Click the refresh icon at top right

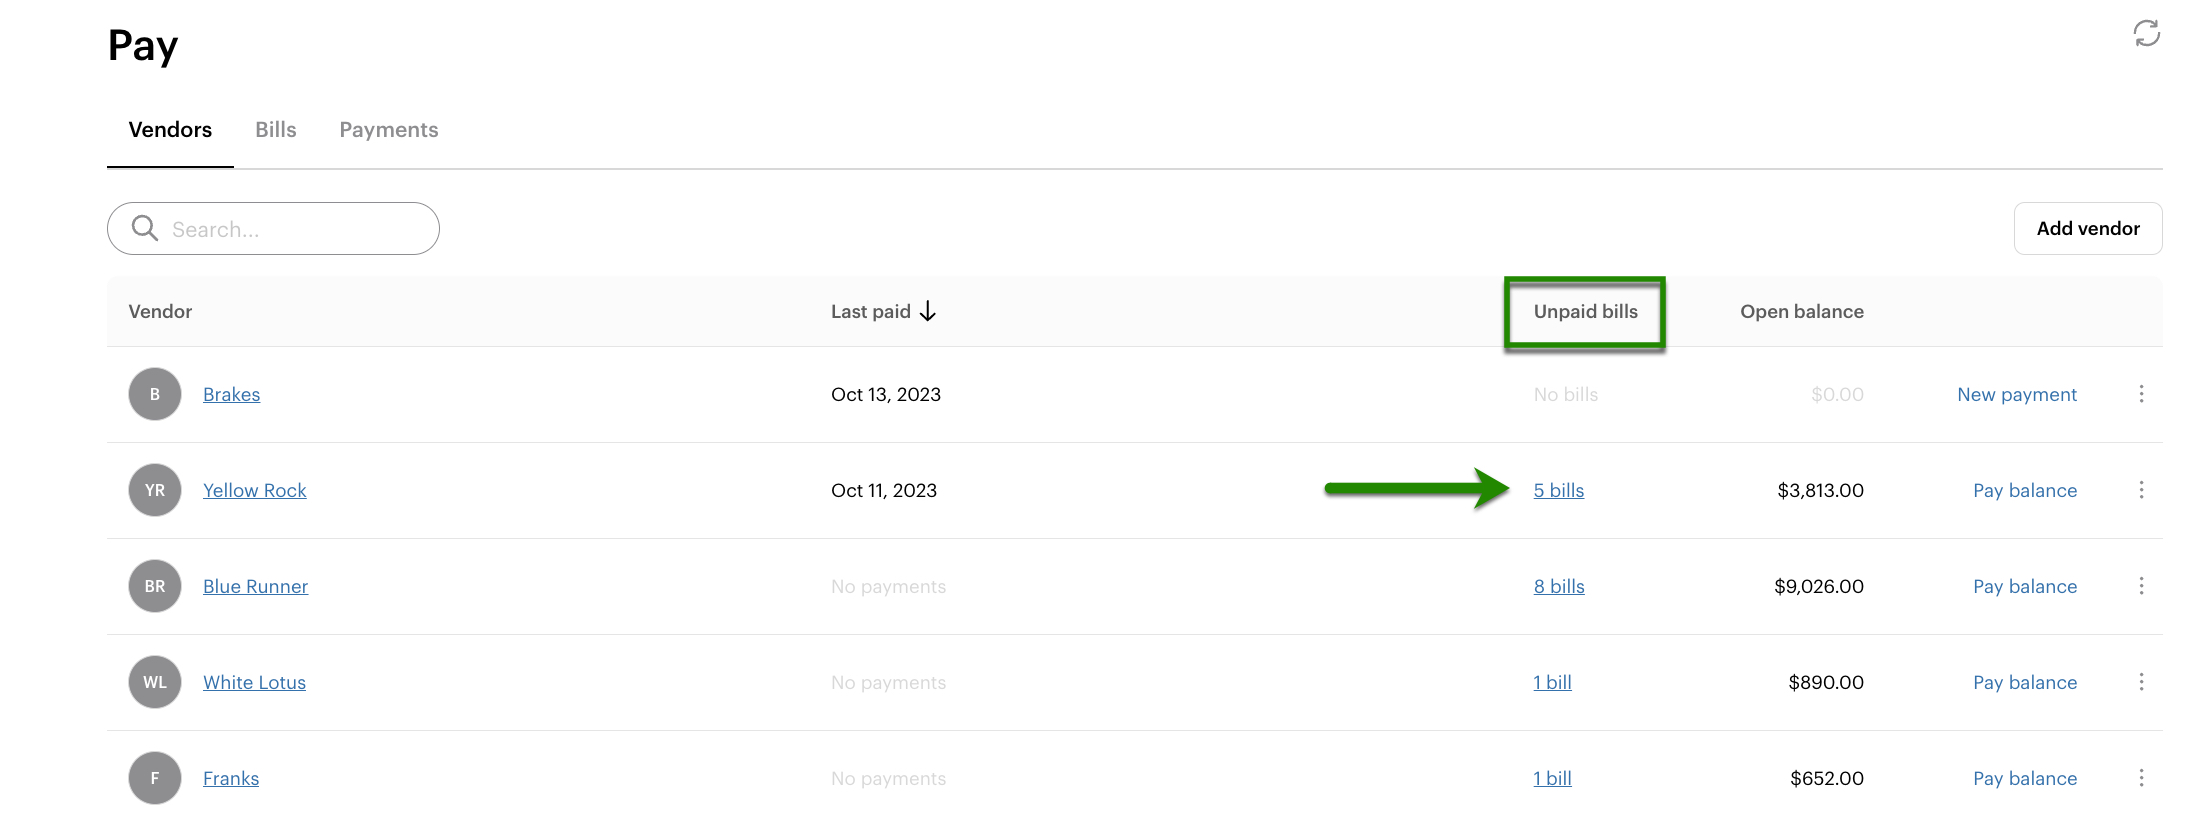[x=2146, y=33]
